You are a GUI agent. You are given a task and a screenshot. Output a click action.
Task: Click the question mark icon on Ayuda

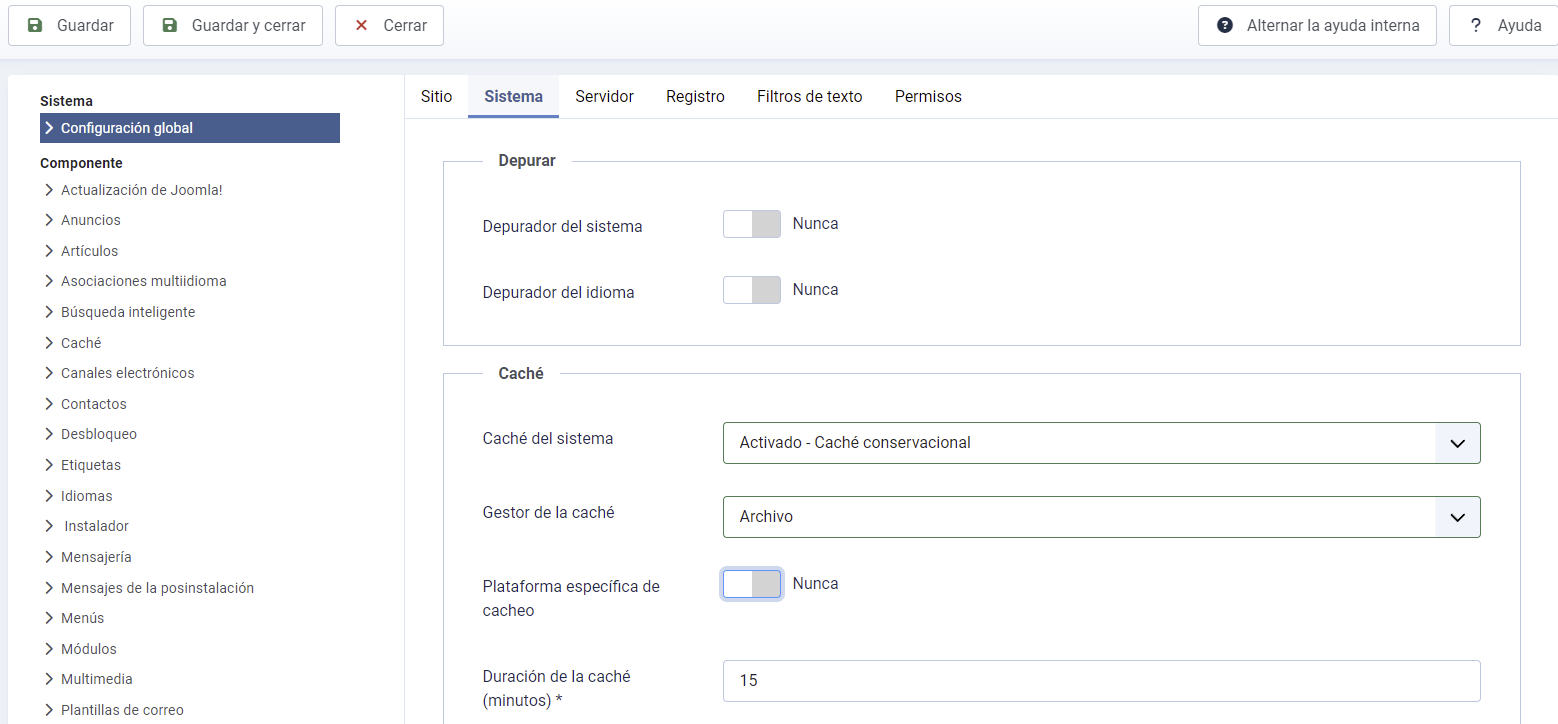1475,26
